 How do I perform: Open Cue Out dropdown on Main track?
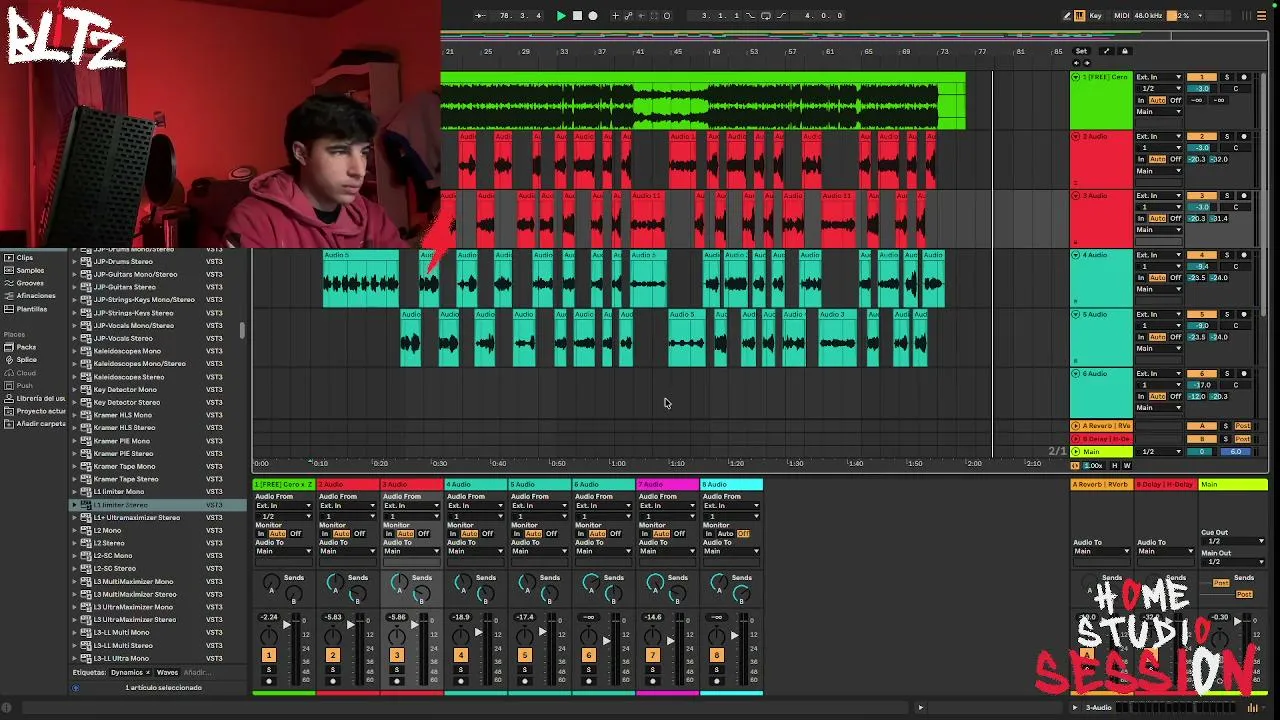1233,541
